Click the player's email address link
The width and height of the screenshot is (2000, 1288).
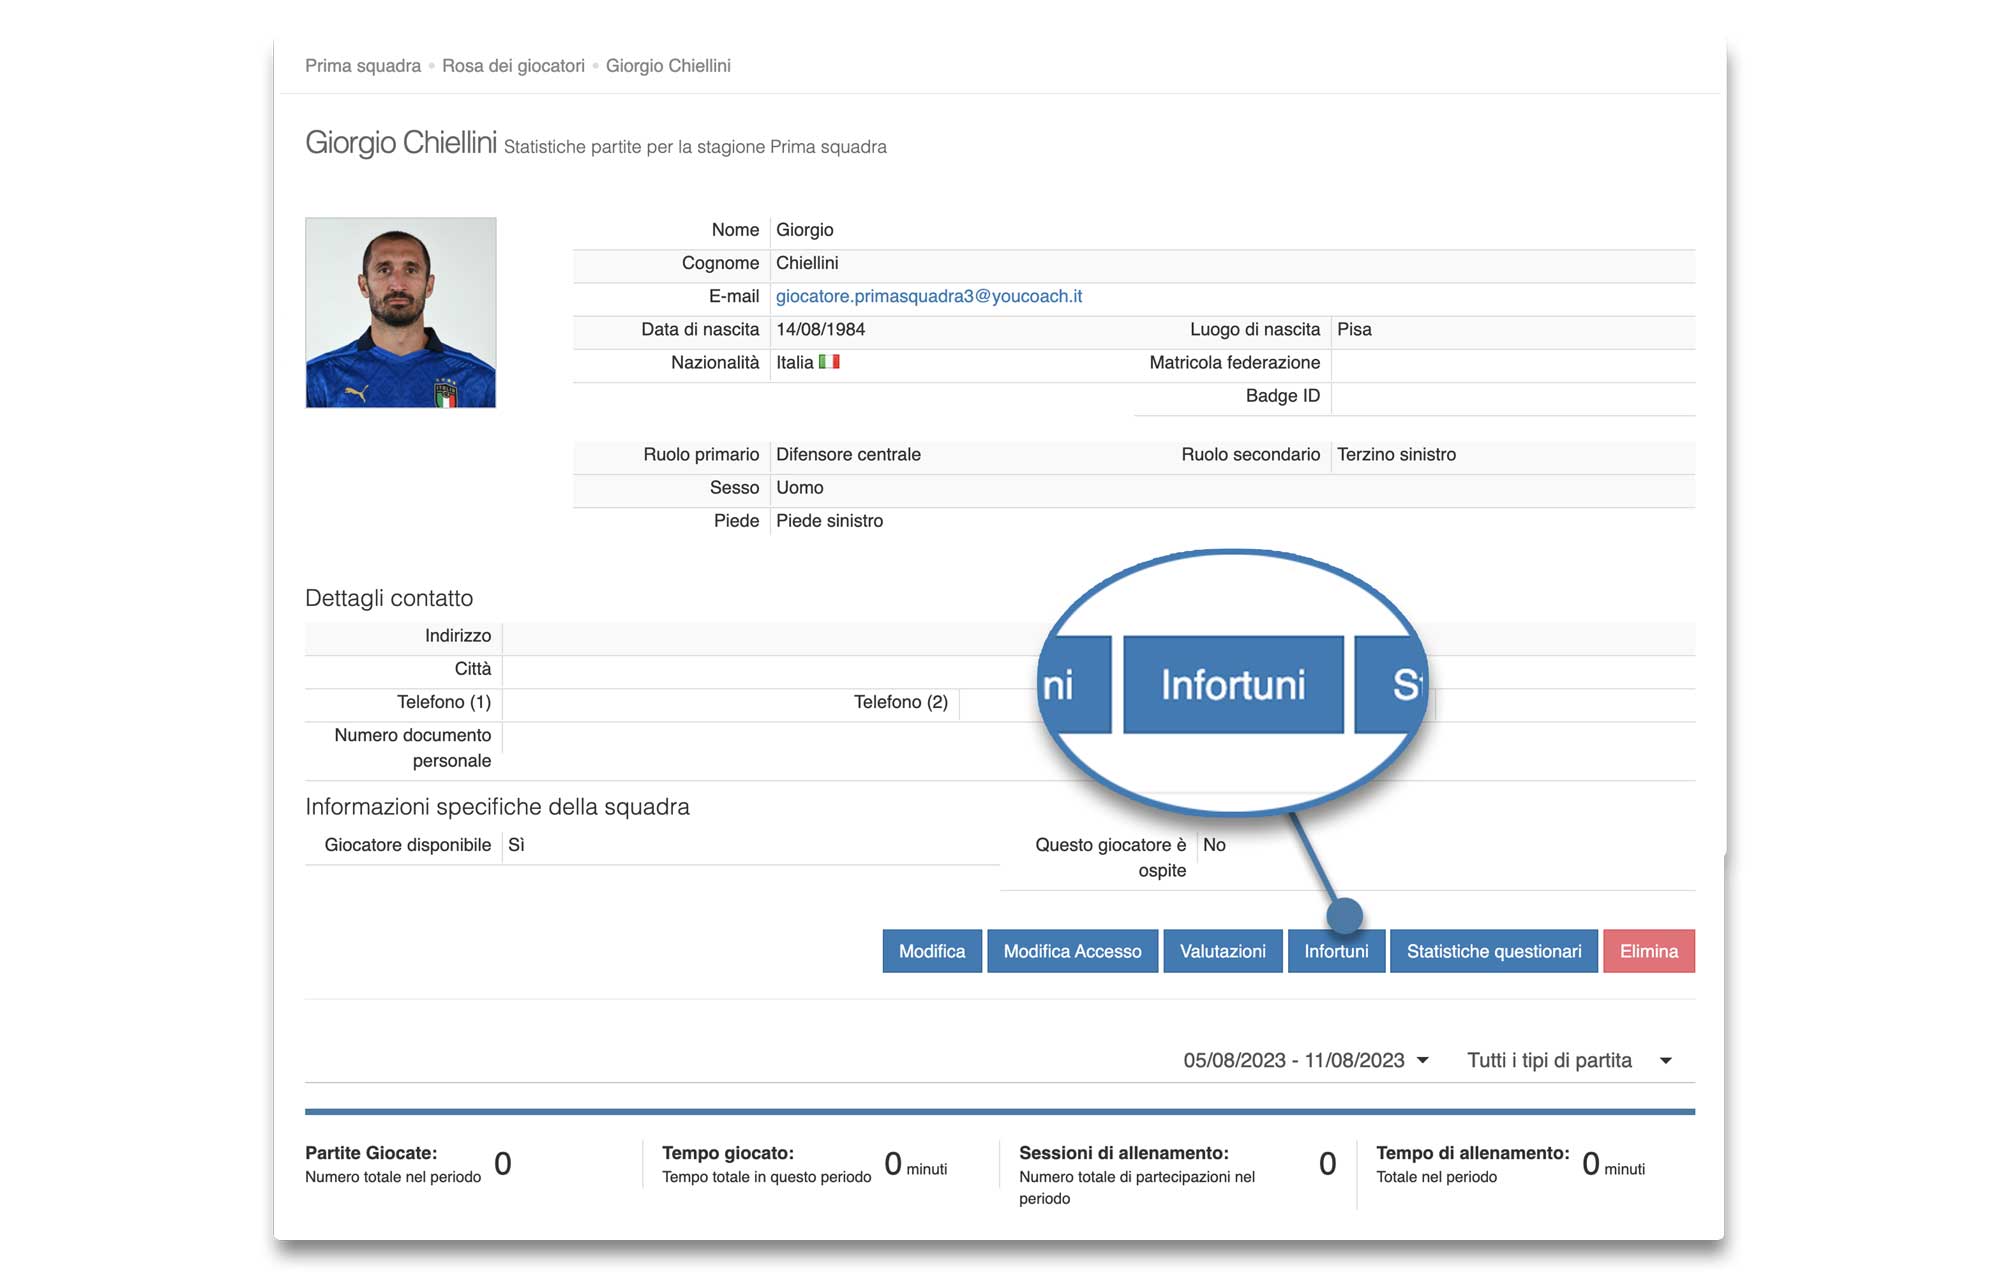pyautogui.click(x=928, y=296)
